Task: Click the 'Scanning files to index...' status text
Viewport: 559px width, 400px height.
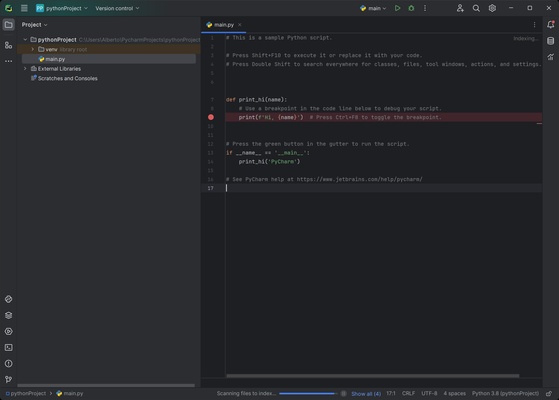Action: click(246, 393)
